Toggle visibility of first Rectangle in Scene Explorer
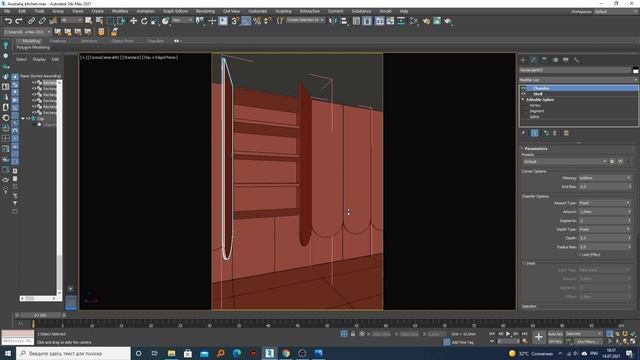Viewport: 640px width, 360px height. tap(34, 82)
